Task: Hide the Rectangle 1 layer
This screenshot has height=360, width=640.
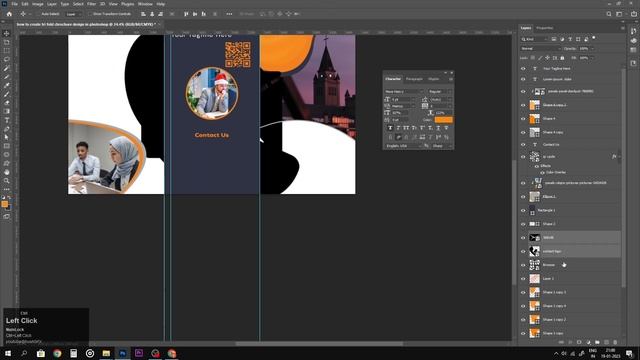Action: (523, 210)
